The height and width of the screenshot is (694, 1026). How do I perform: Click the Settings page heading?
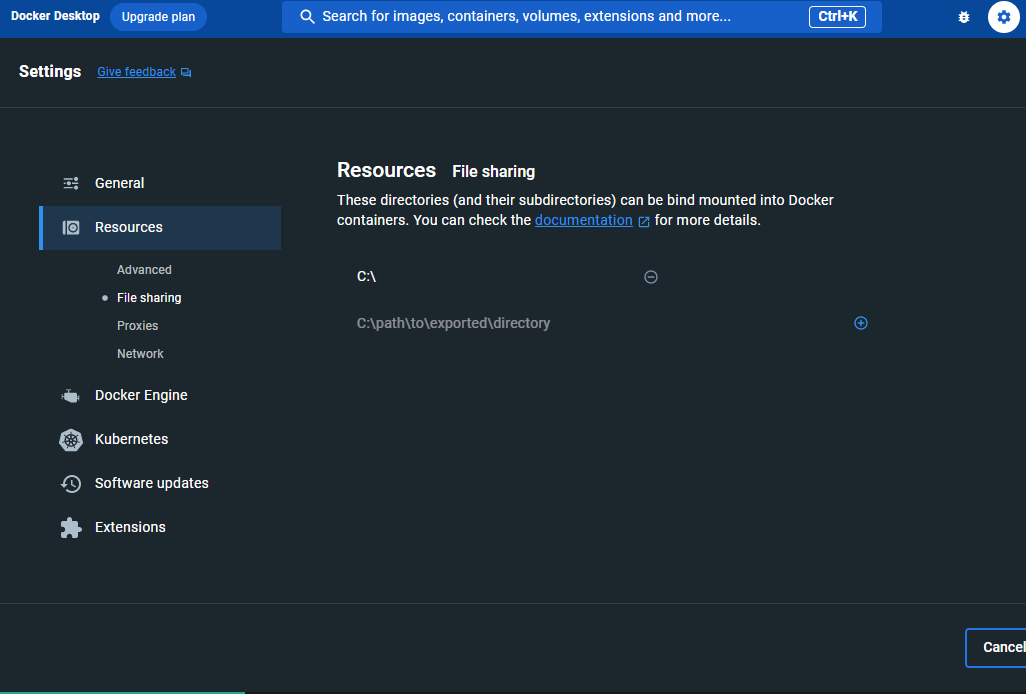pyautogui.click(x=50, y=71)
